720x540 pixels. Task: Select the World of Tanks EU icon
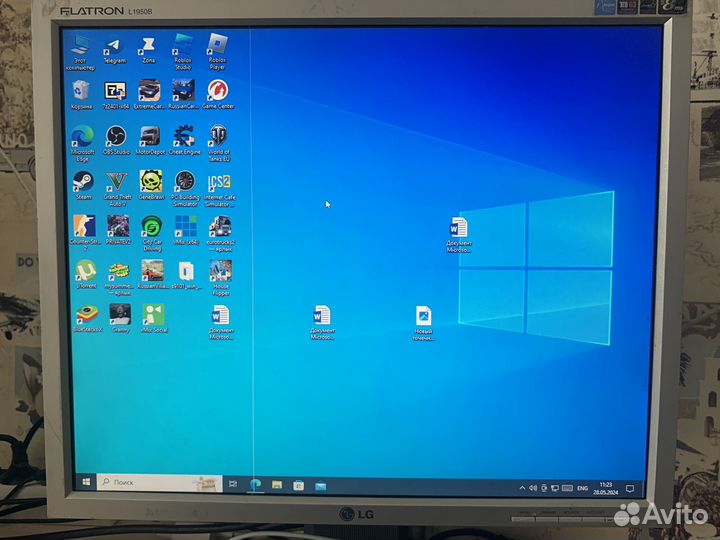pos(219,143)
